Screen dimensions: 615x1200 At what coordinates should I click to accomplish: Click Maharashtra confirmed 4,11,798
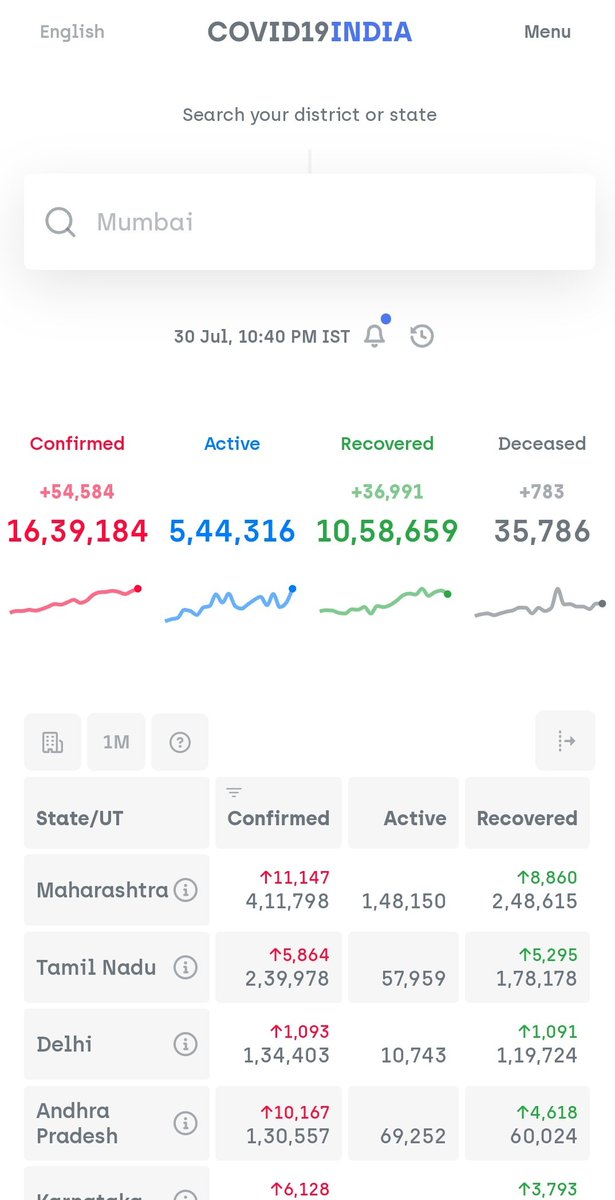click(287, 901)
